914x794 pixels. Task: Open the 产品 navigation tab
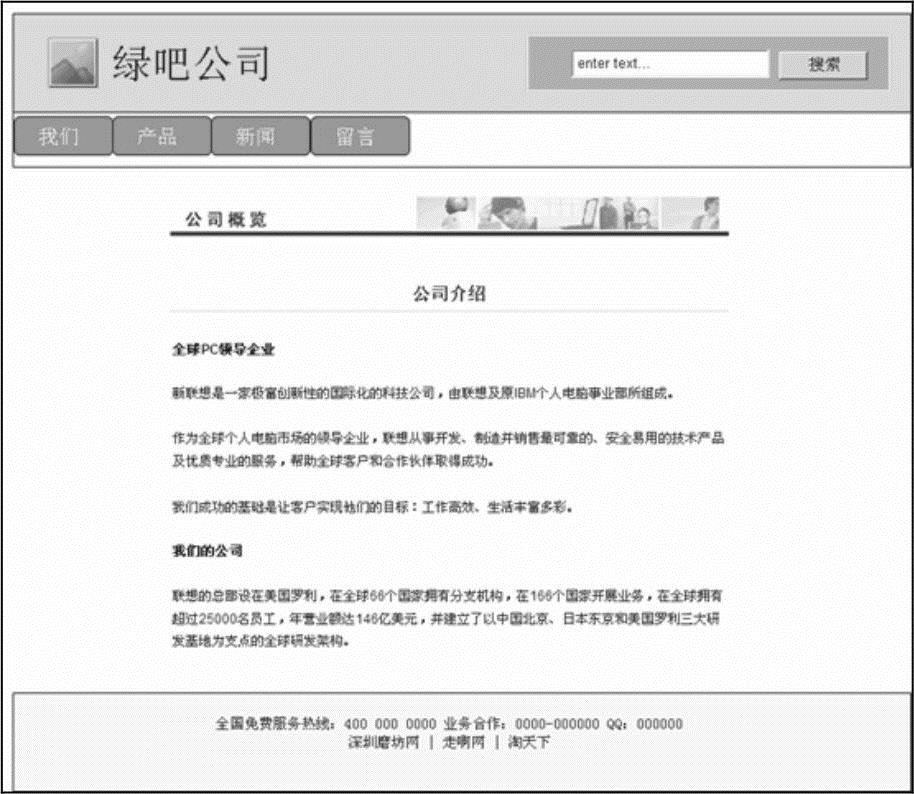162,136
